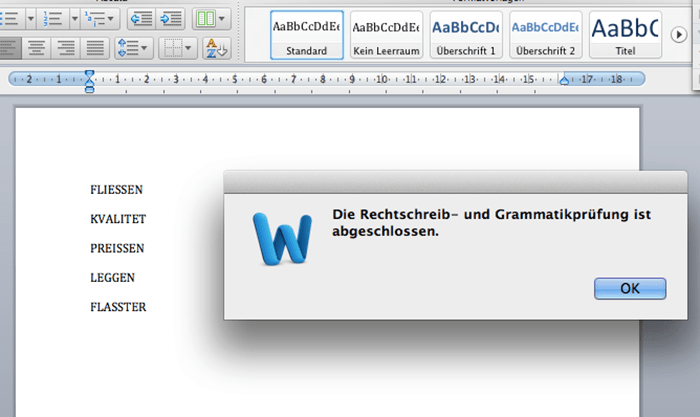Toggle right text alignment
700x417 pixels.
click(x=66, y=47)
